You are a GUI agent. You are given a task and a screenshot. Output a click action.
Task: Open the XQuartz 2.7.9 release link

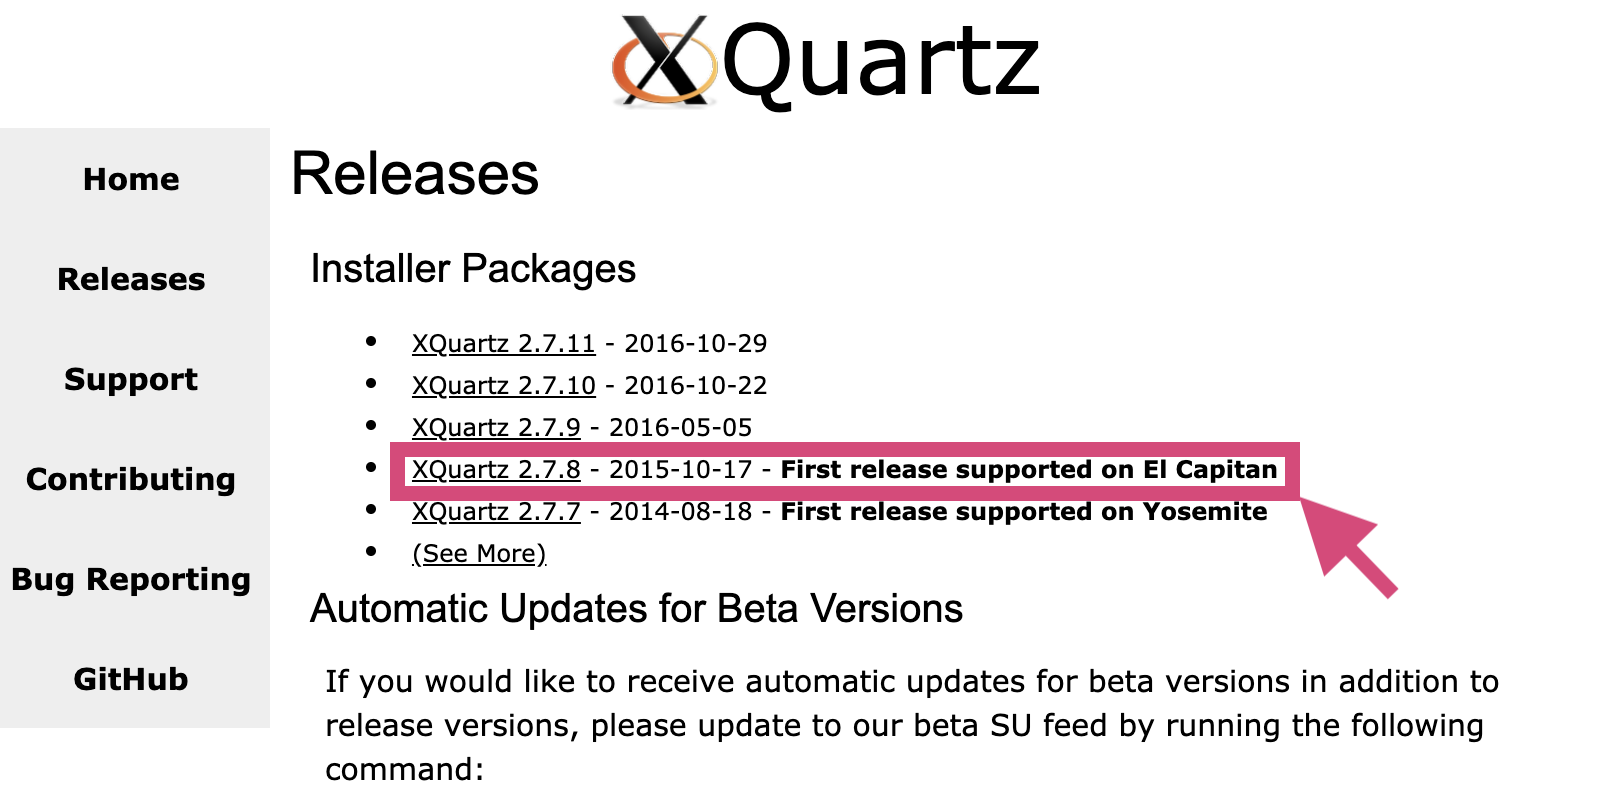pos(496,428)
